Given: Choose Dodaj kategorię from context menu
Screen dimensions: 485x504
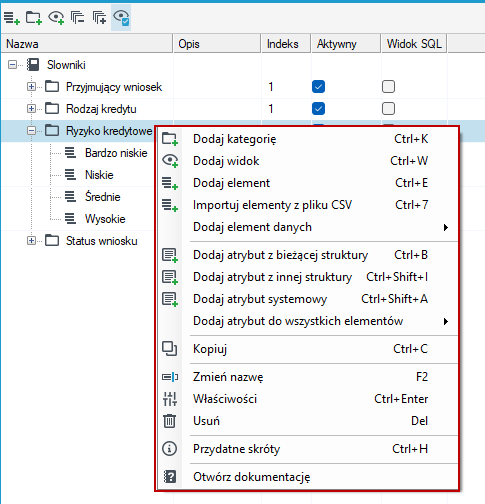Looking at the screenshot, I should 308,139.
